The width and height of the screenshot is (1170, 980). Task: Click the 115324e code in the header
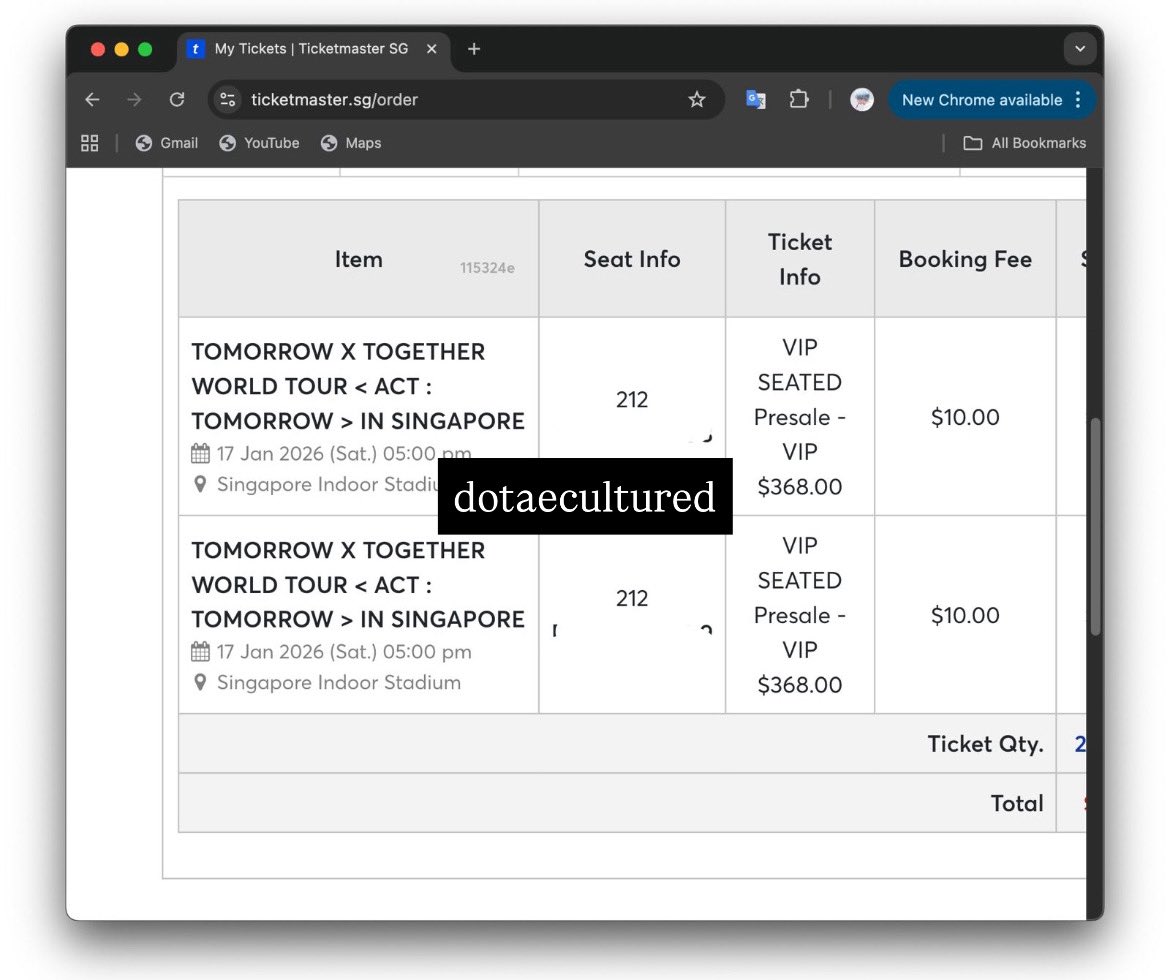487,268
